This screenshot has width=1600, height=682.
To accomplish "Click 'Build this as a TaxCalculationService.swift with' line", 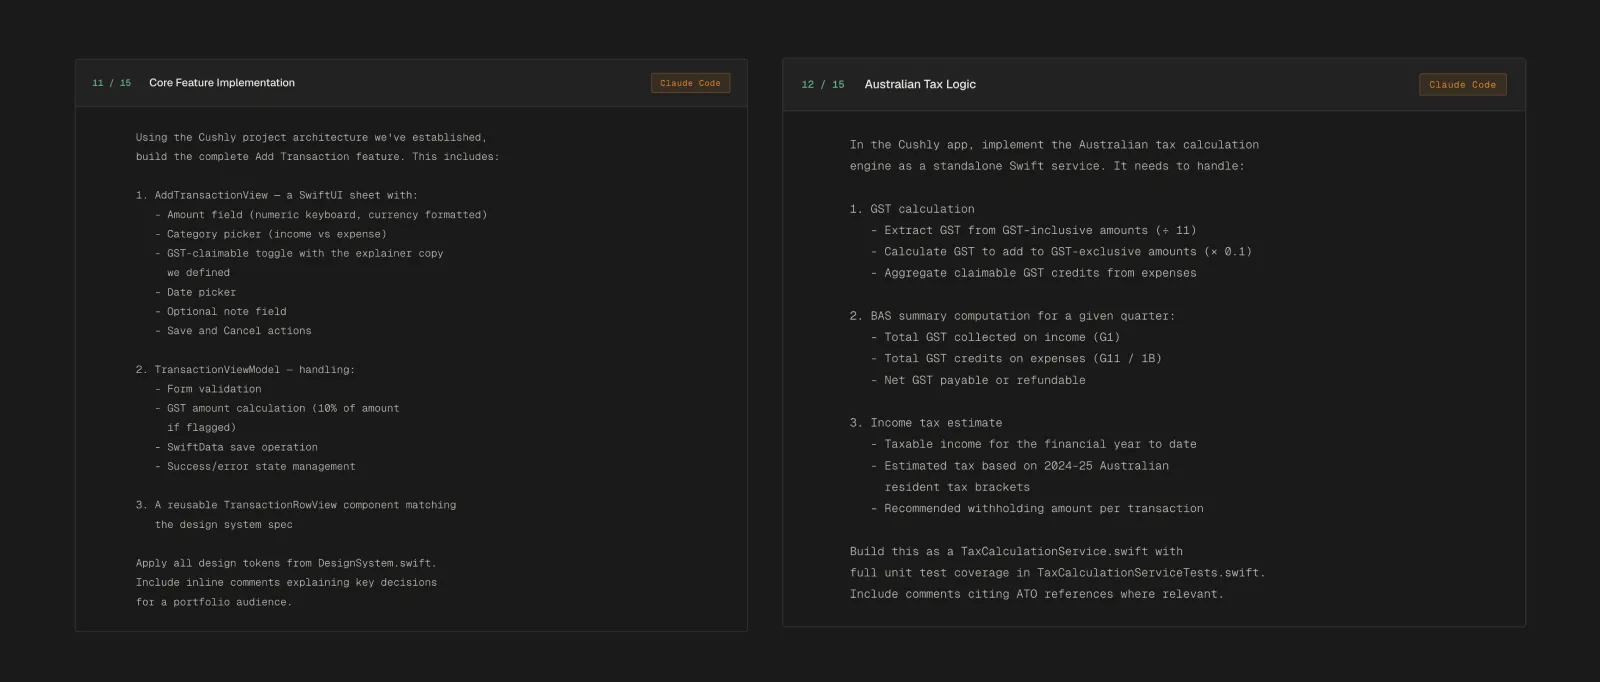I will (x=1016, y=552).
